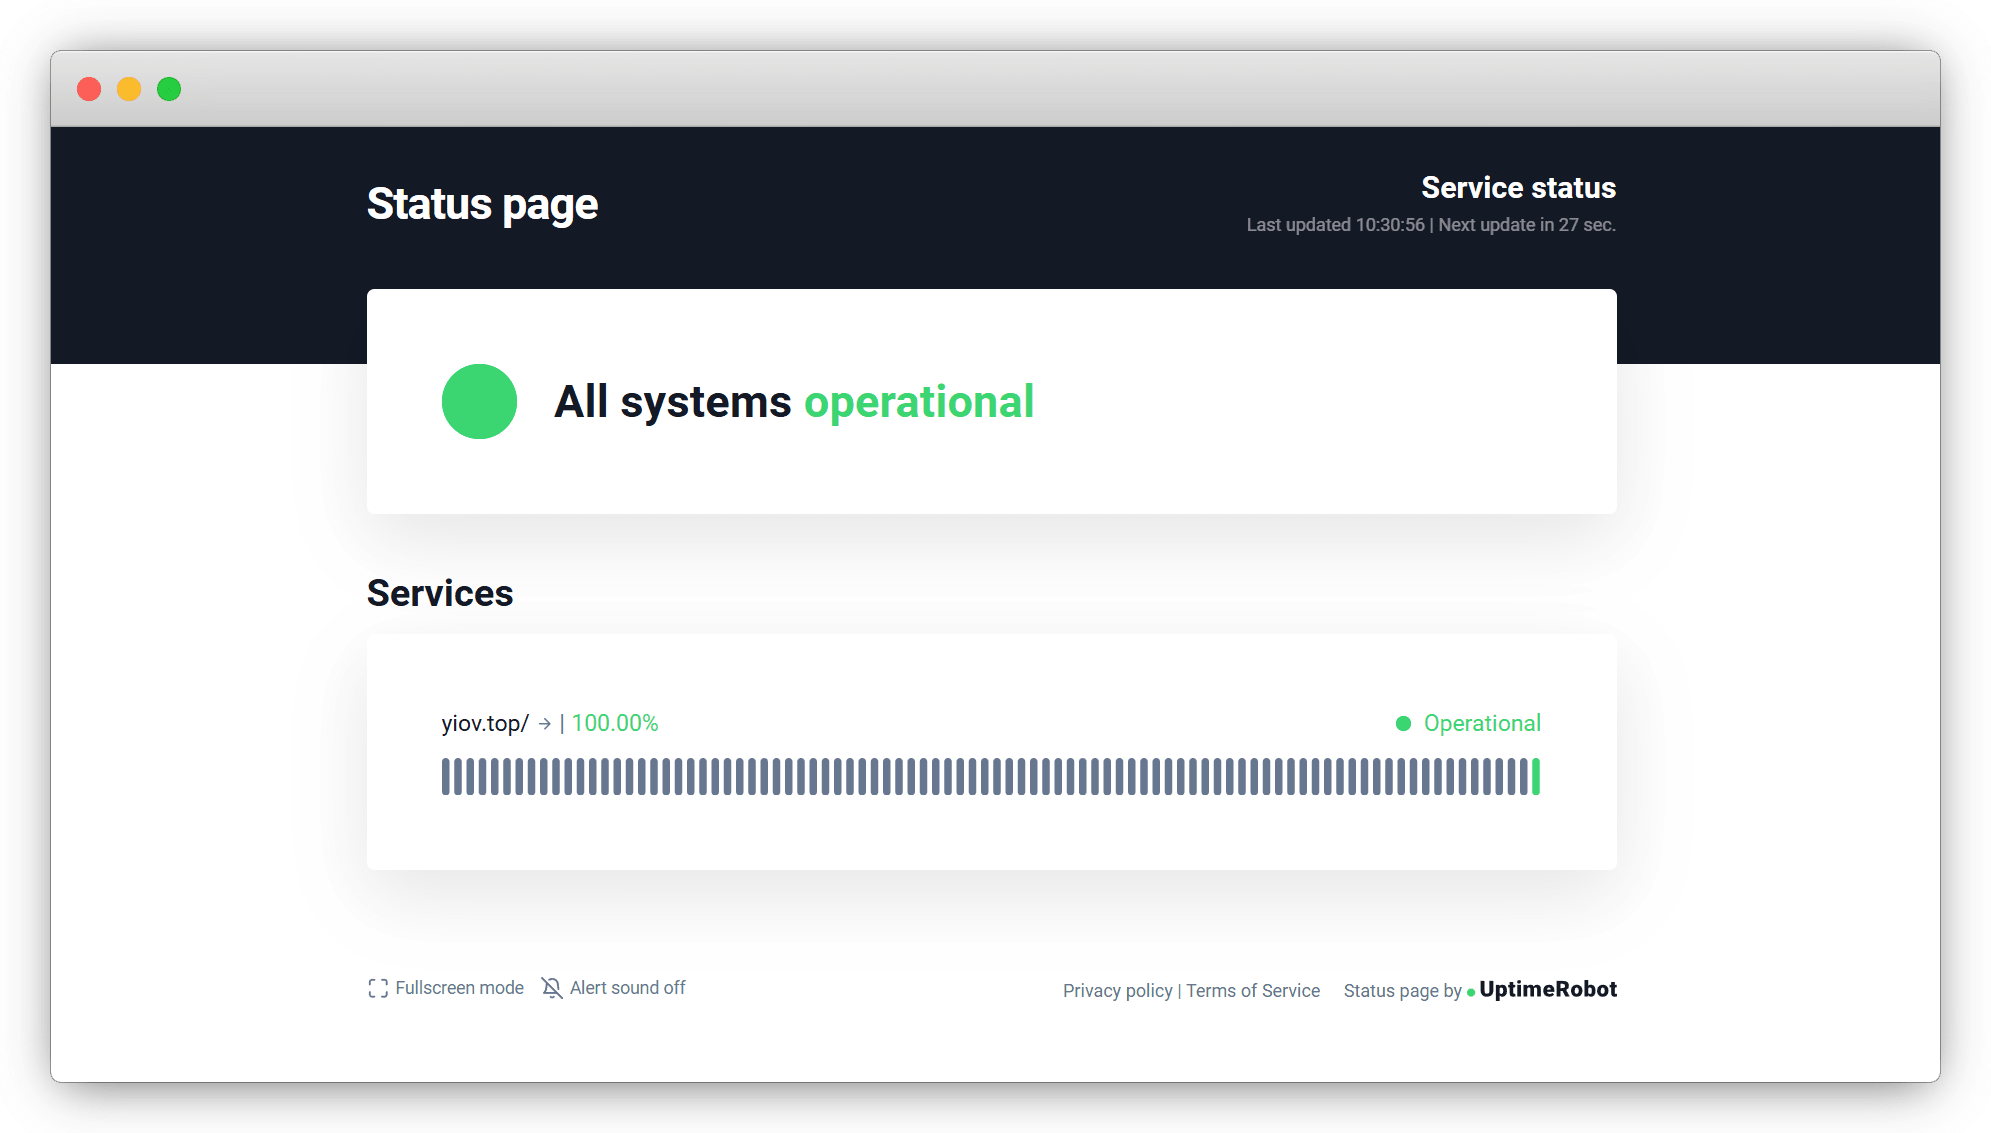Click the red close window button
This screenshot has height=1133, width=1991.
click(x=89, y=89)
